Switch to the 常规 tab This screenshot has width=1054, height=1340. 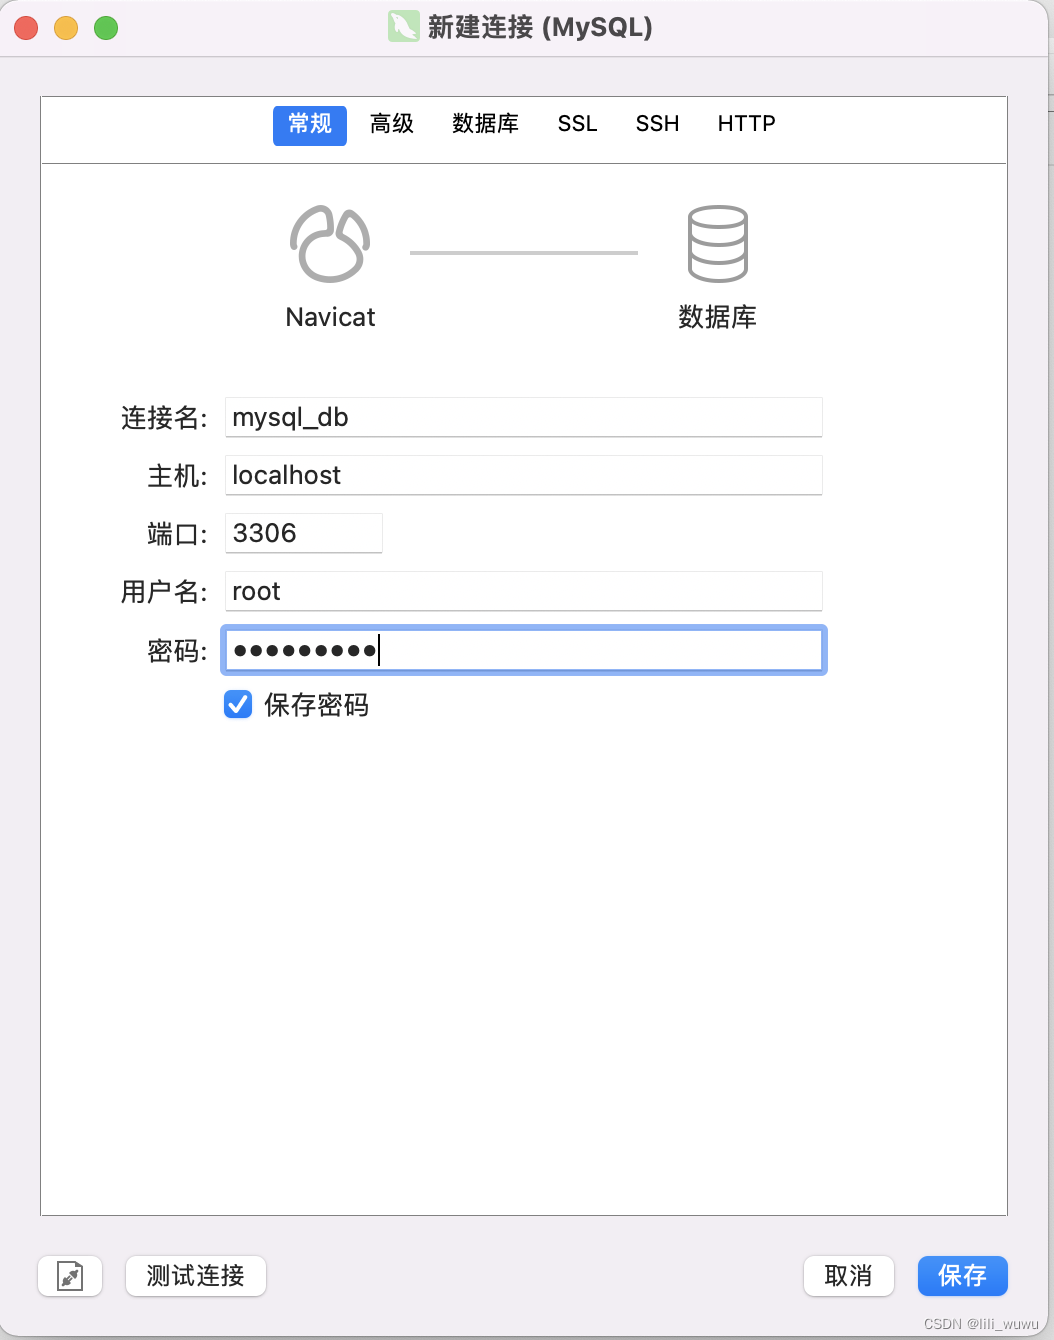click(x=310, y=125)
